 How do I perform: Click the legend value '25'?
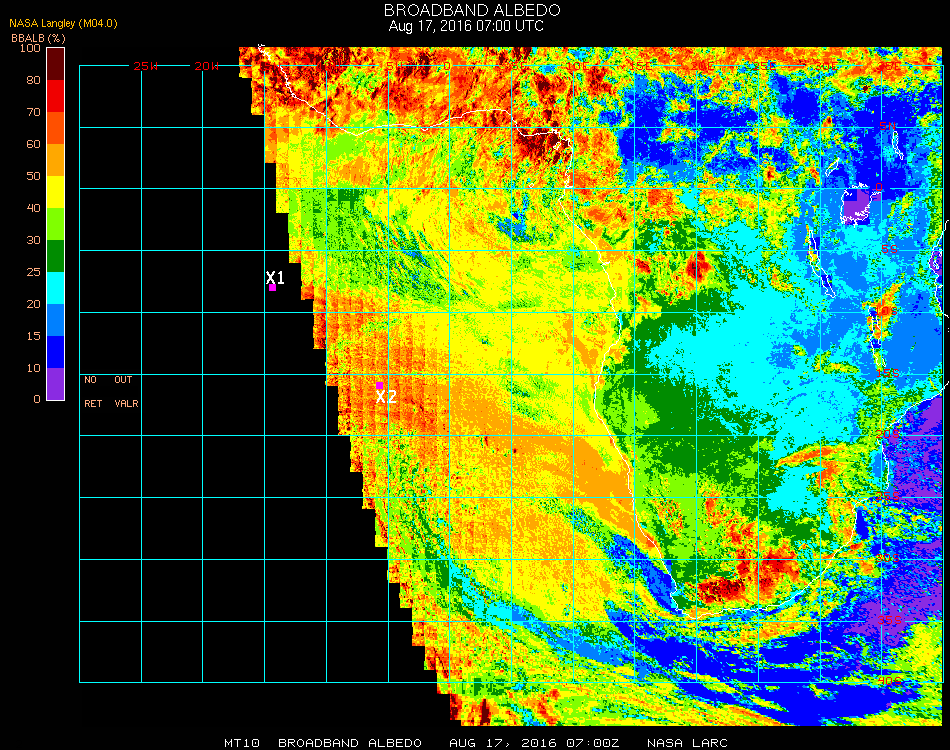pyautogui.click(x=33, y=273)
